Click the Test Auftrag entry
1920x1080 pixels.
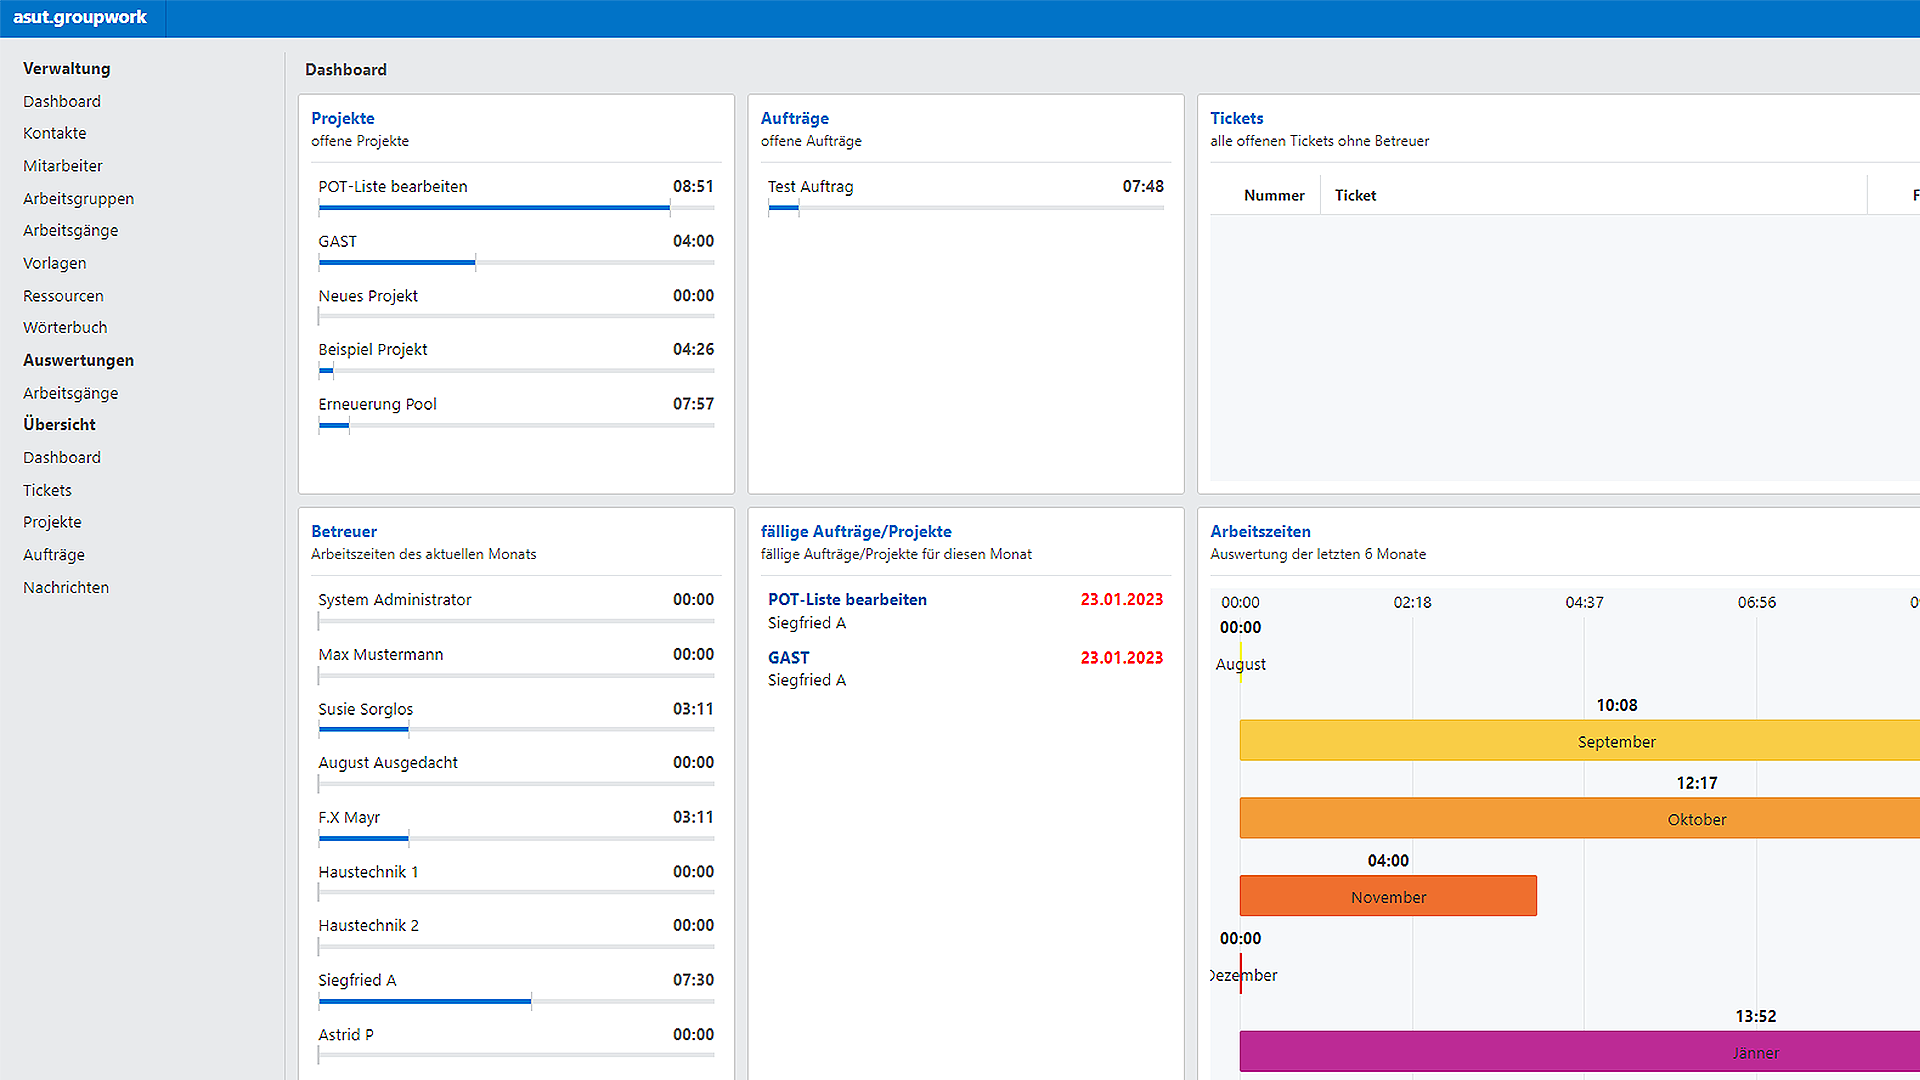[810, 187]
